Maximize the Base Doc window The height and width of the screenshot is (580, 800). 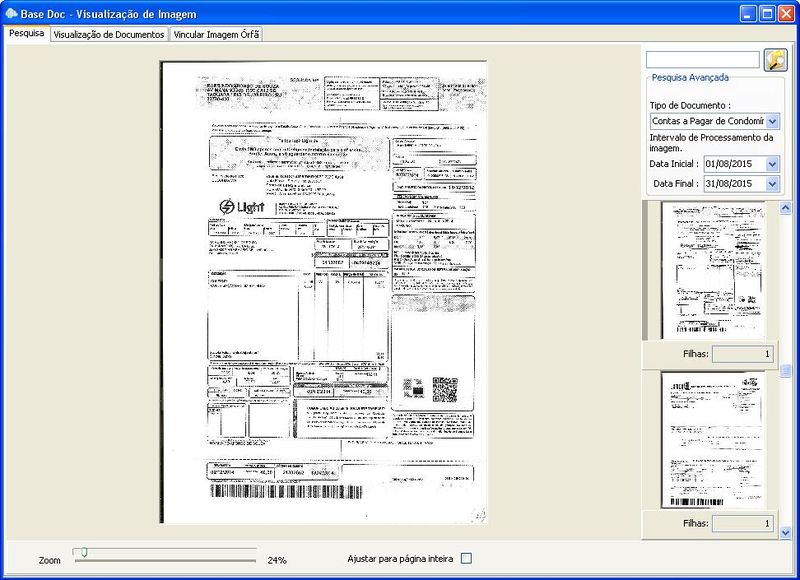pos(766,14)
